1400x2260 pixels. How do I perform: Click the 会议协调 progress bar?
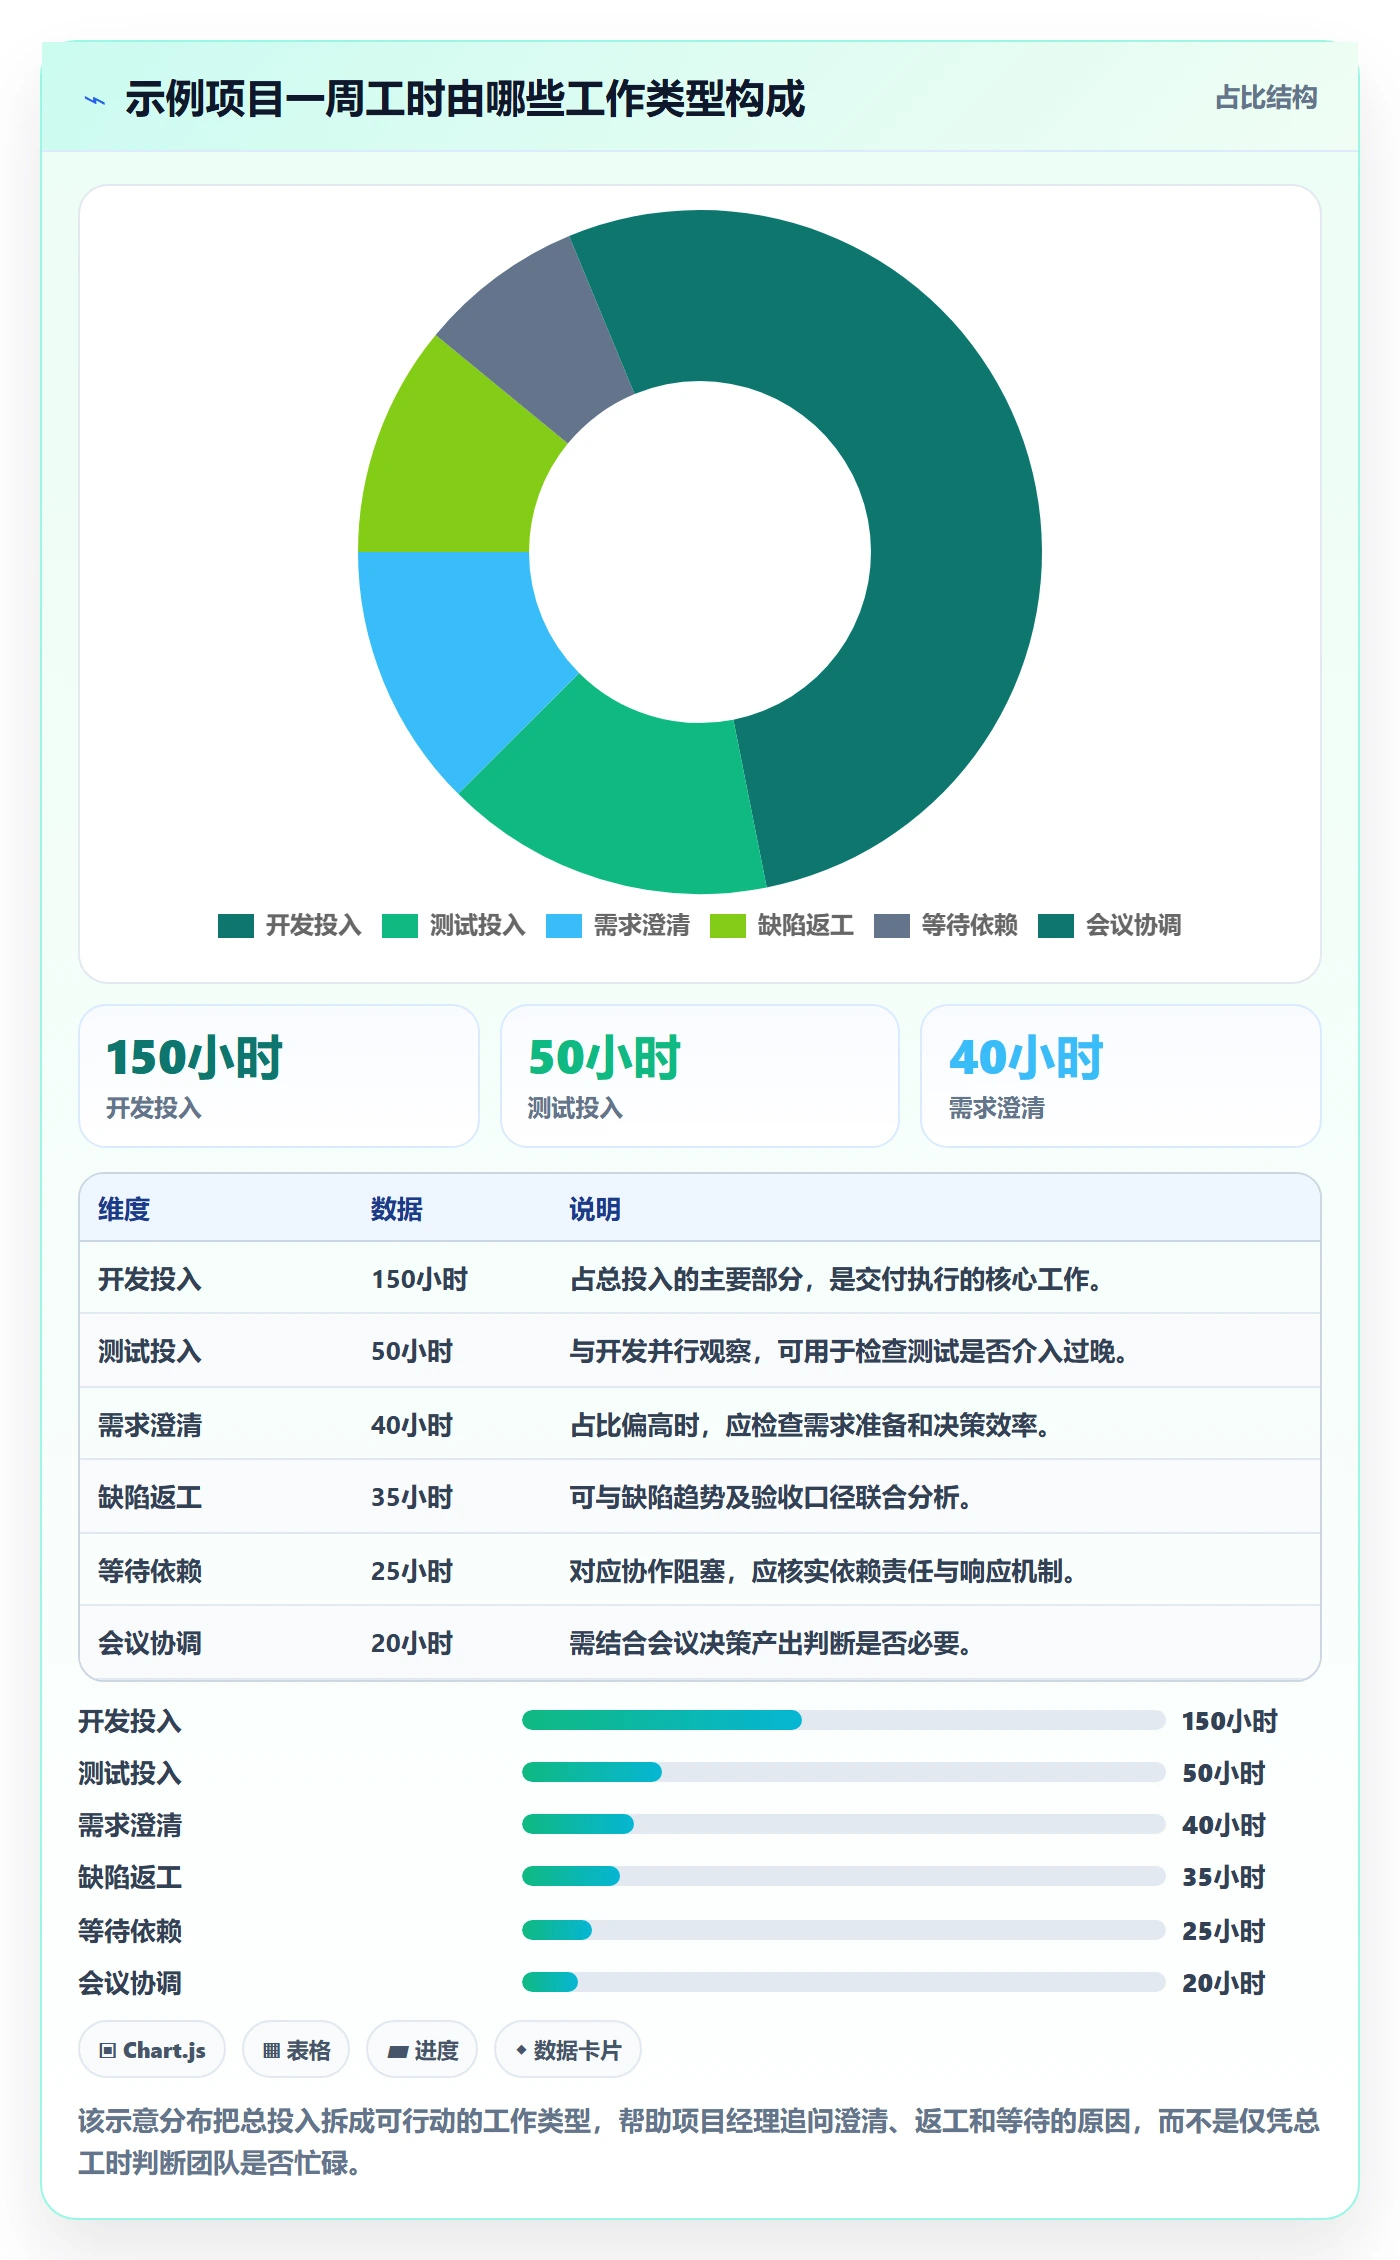843,1982
